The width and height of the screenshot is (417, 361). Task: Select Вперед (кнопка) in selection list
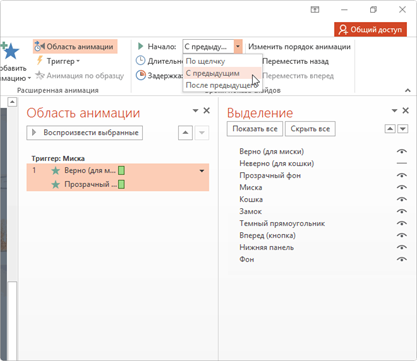267,236
